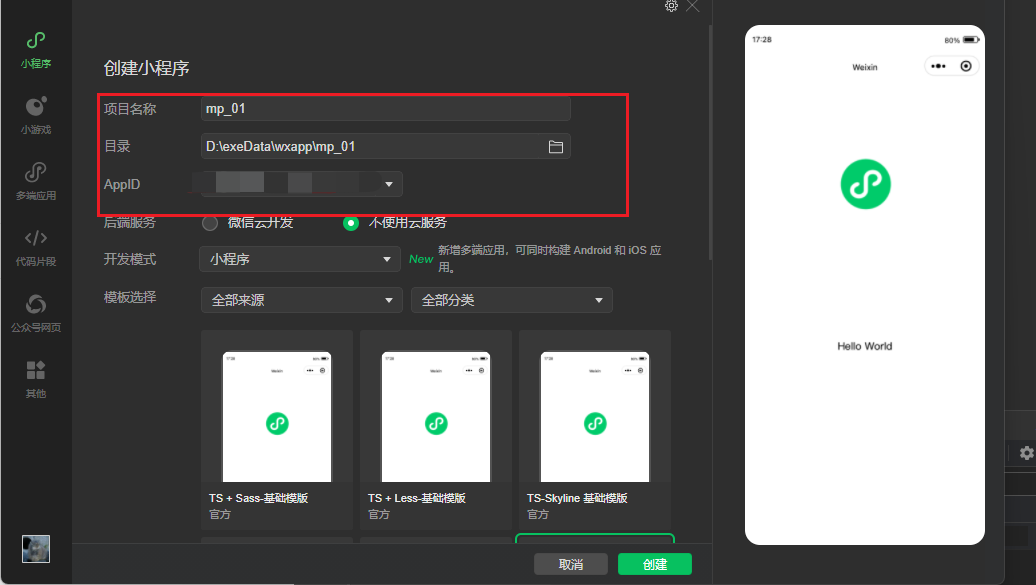This screenshot has width=1036, height=585.
Task: Click the 取消 button
Action: pos(571,564)
